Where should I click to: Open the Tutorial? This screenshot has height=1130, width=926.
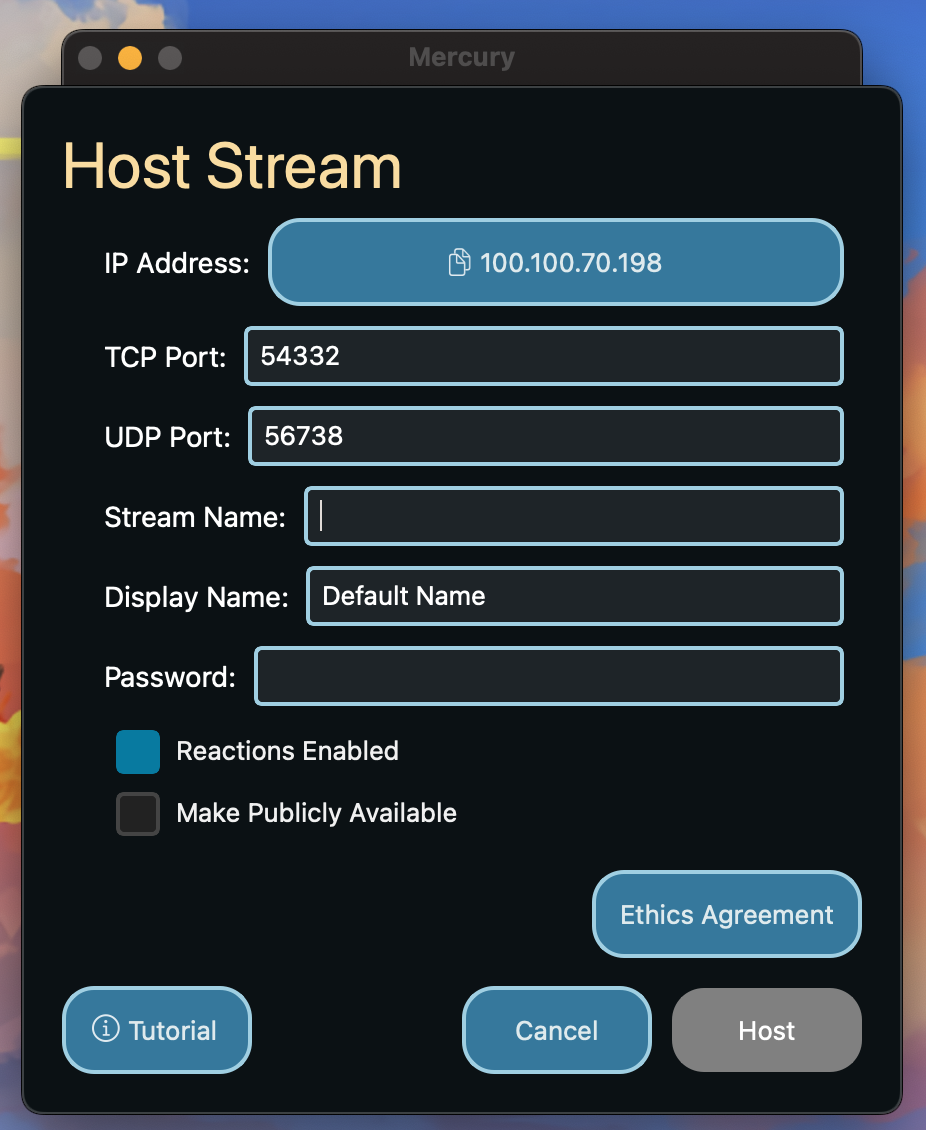coord(156,1030)
